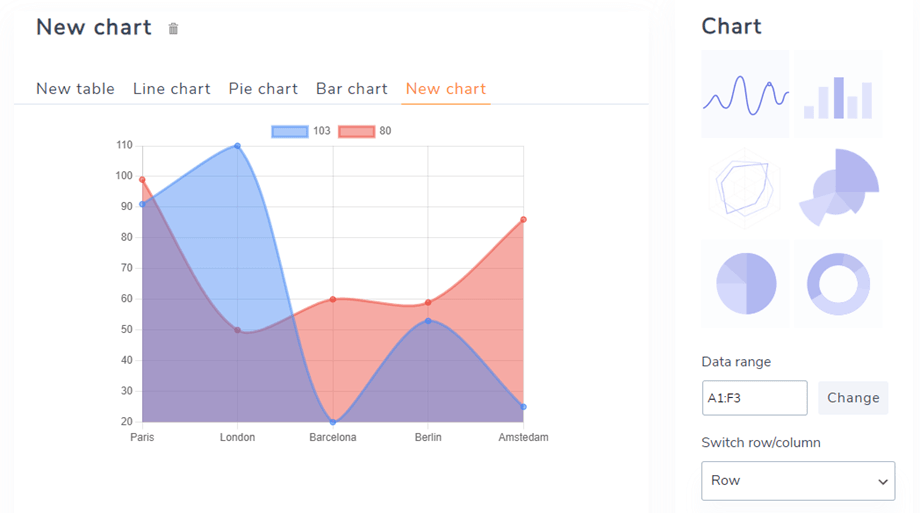The width and height of the screenshot is (920, 513).
Task: Click the red Amsterdam data point
Action: point(523,220)
